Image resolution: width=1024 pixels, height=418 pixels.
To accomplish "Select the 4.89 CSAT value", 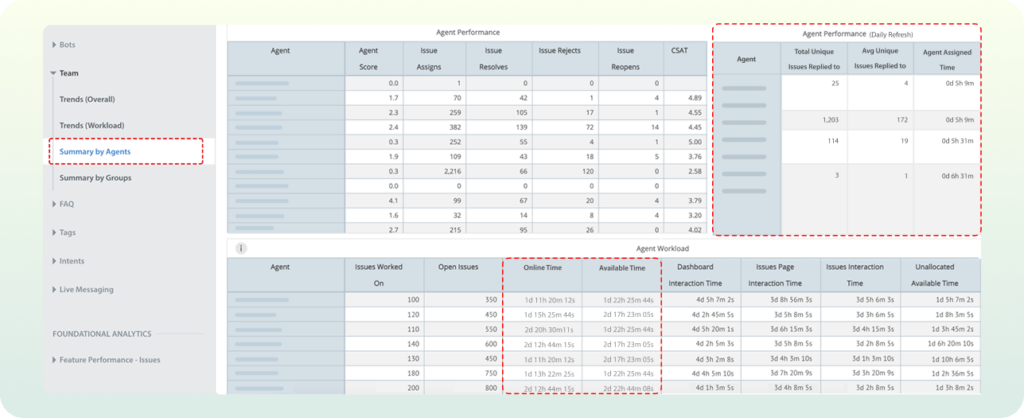I will [684, 98].
